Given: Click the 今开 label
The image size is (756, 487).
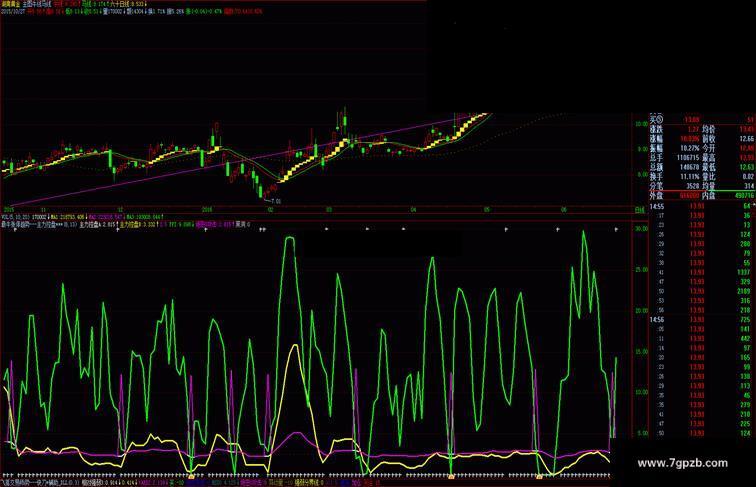Looking at the screenshot, I should point(709,148).
